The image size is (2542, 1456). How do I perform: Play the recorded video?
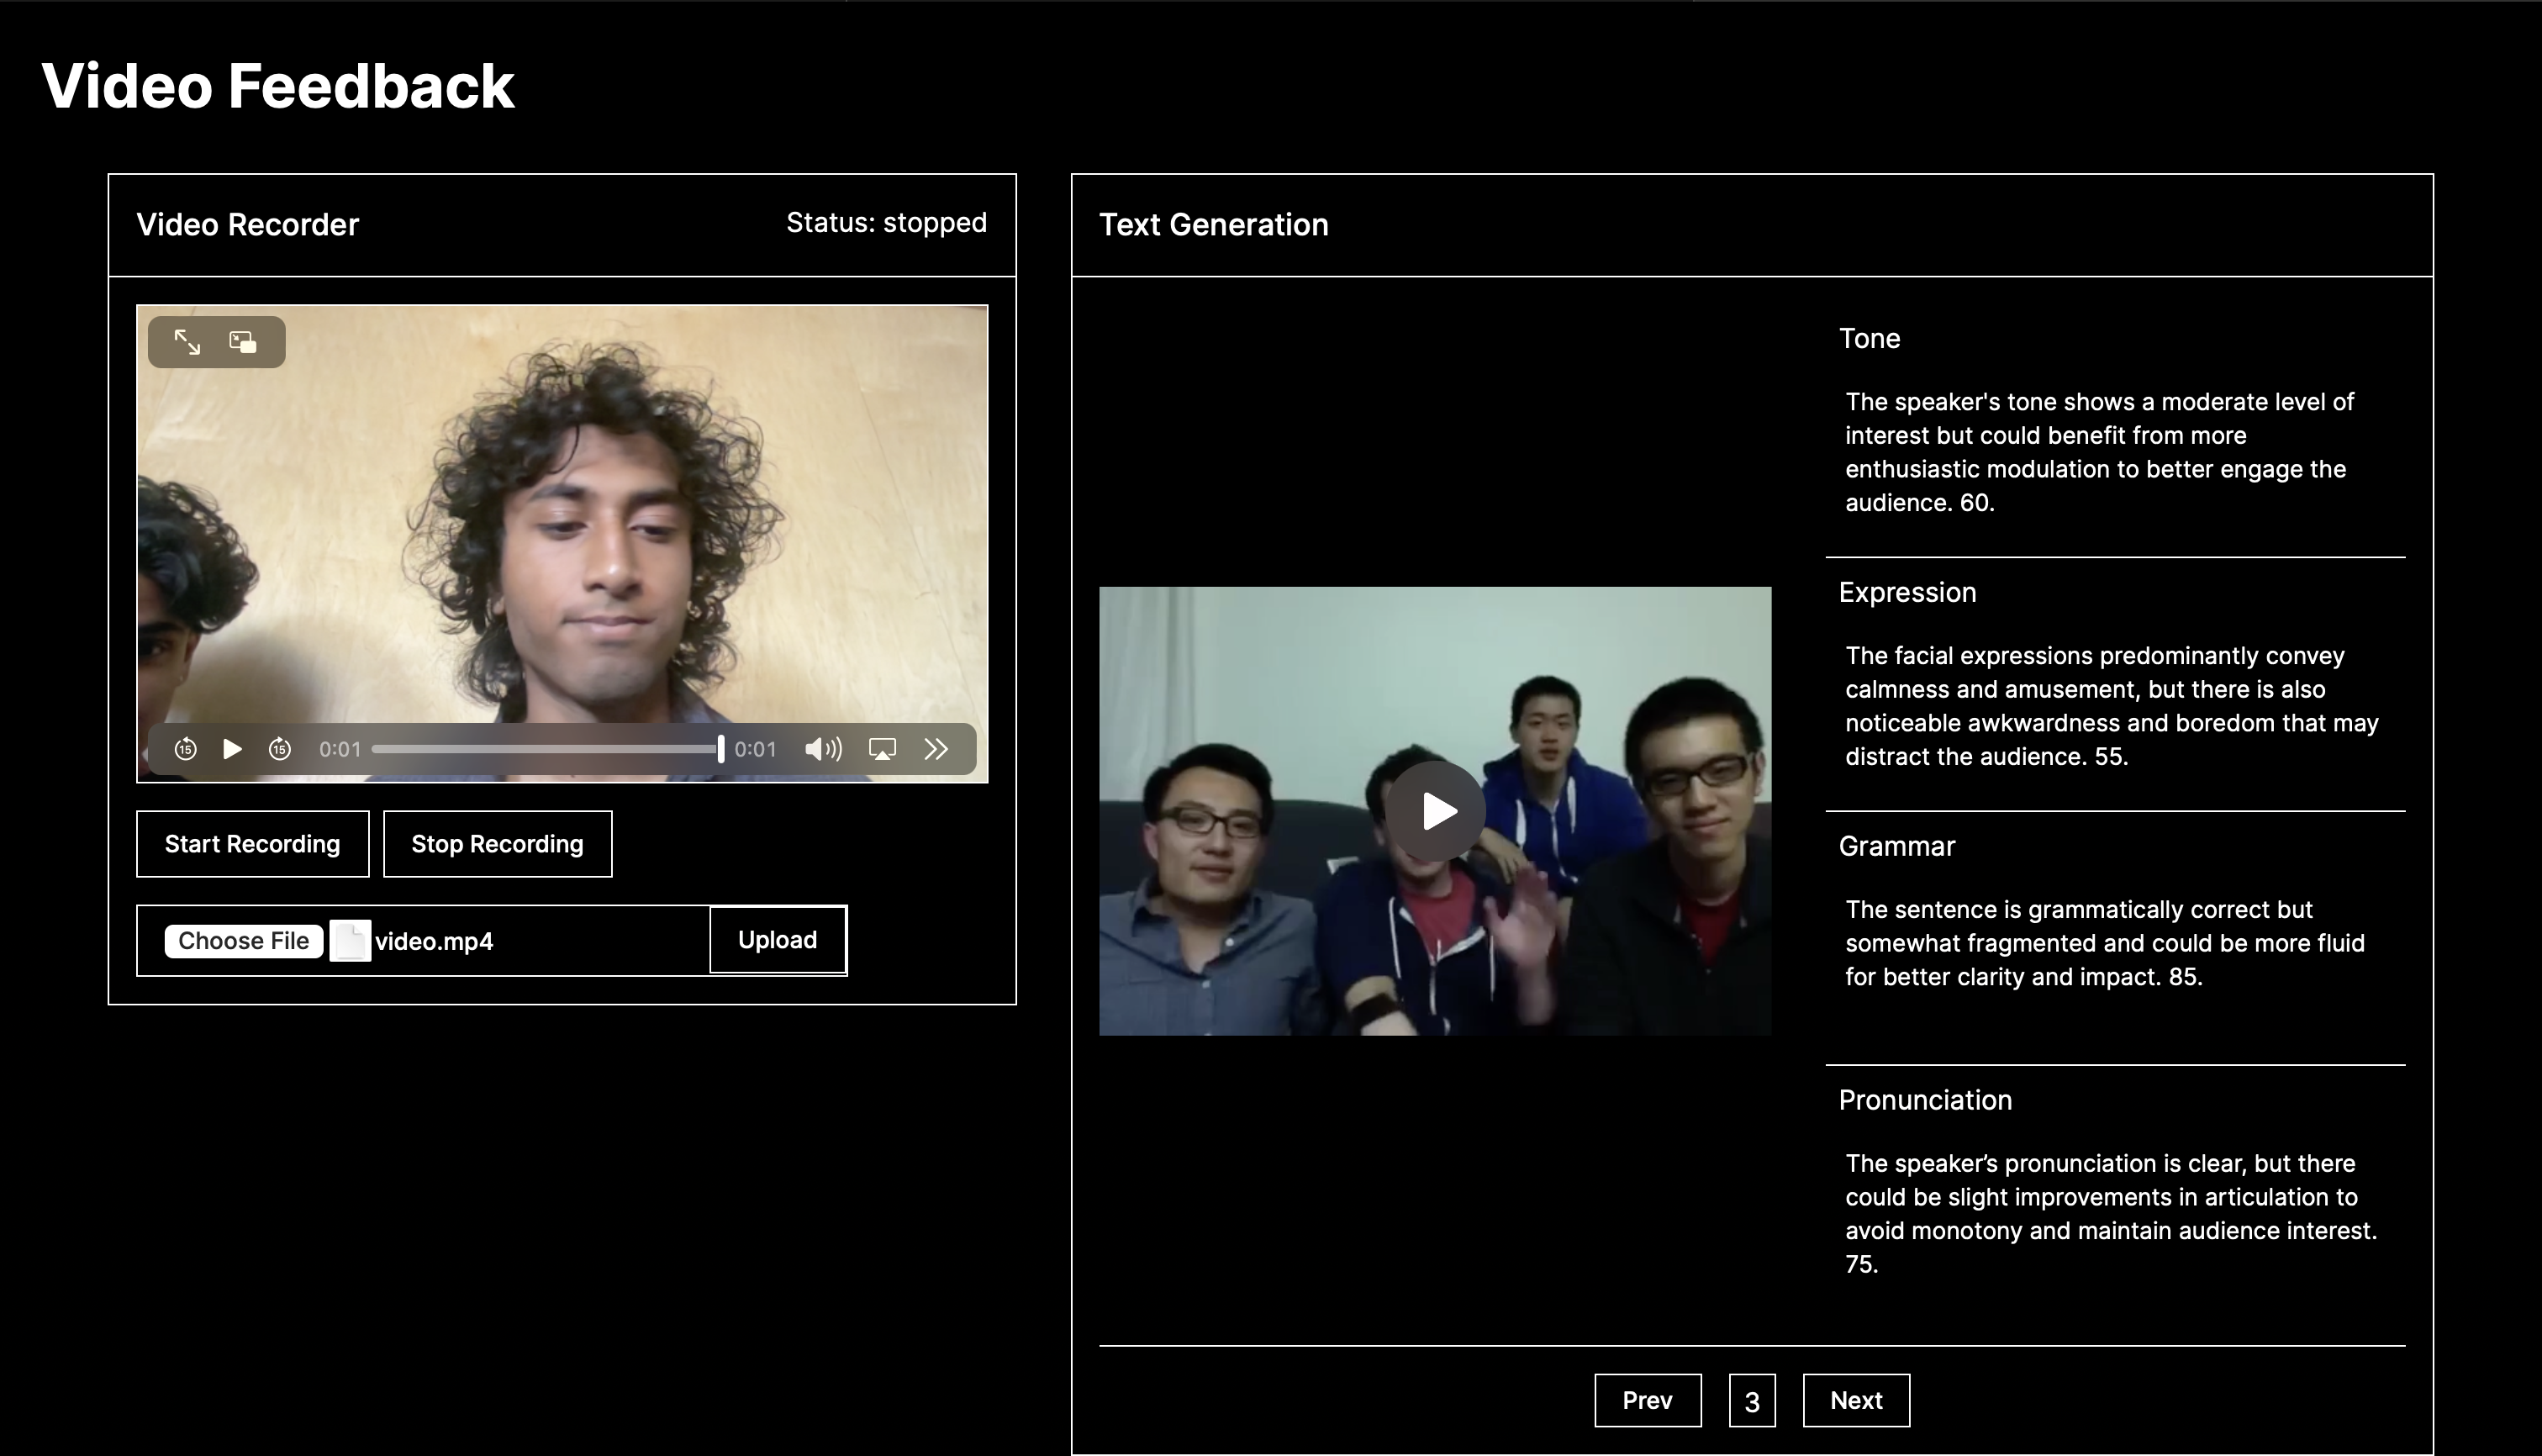232,749
